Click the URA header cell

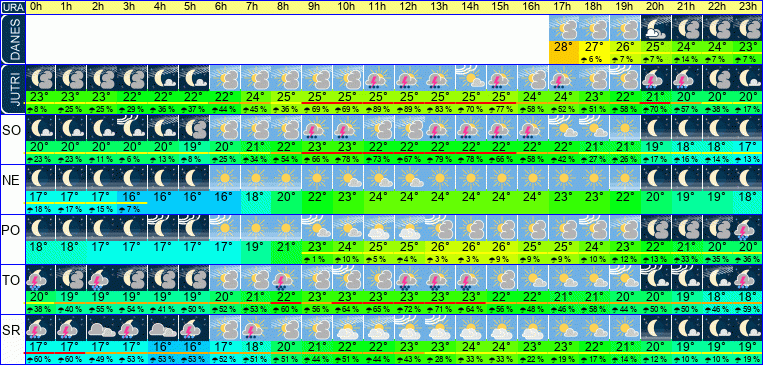[x=12, y=7]
